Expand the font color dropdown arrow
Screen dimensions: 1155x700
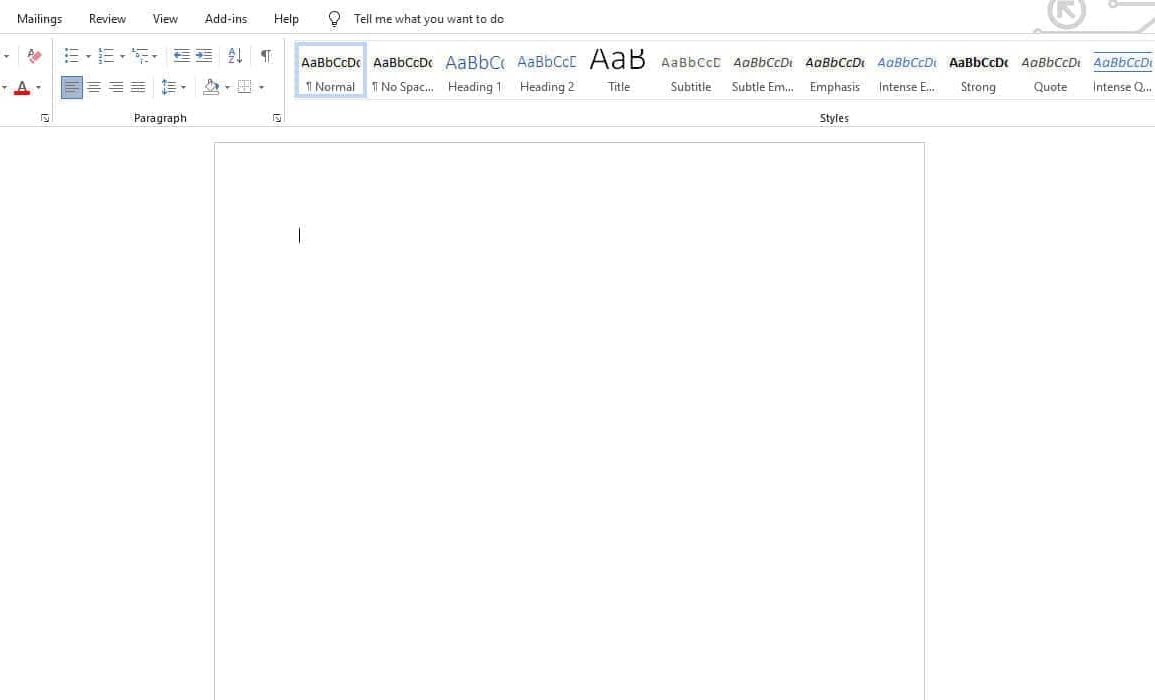(38, 88)
